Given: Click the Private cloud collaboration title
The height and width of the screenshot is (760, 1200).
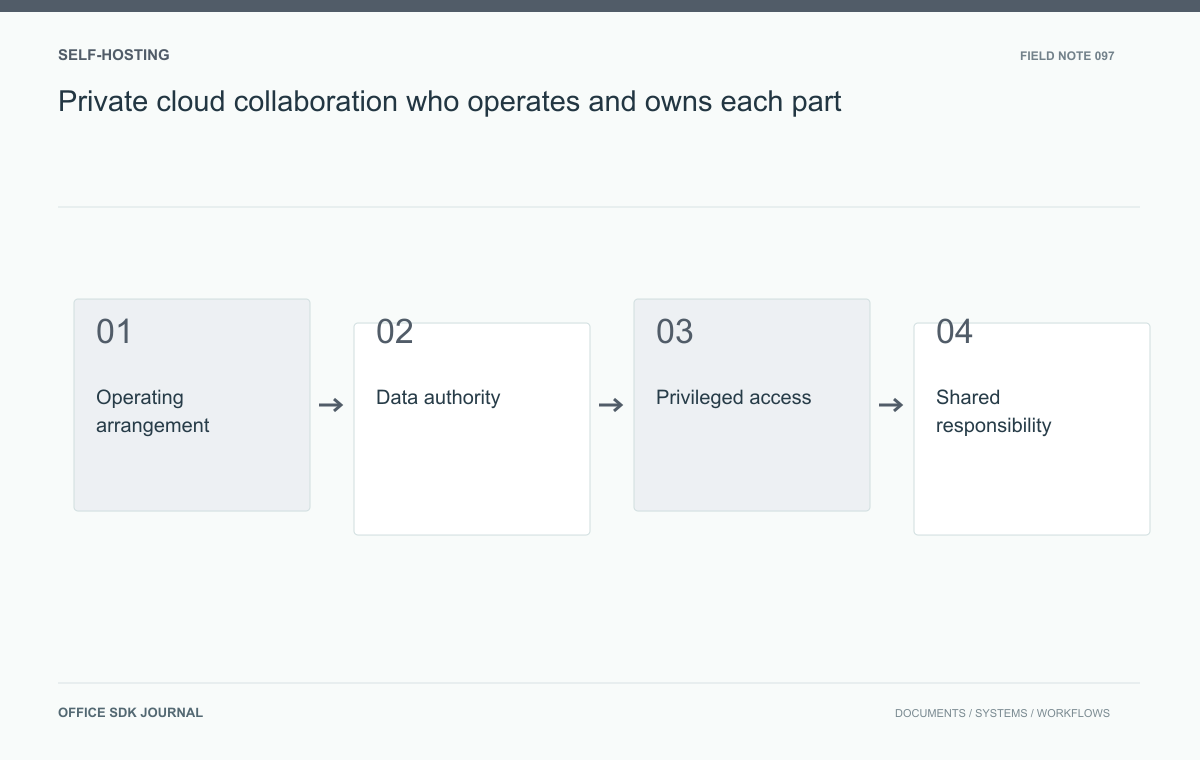Looking at the screenshot, I should click(450, 101).
